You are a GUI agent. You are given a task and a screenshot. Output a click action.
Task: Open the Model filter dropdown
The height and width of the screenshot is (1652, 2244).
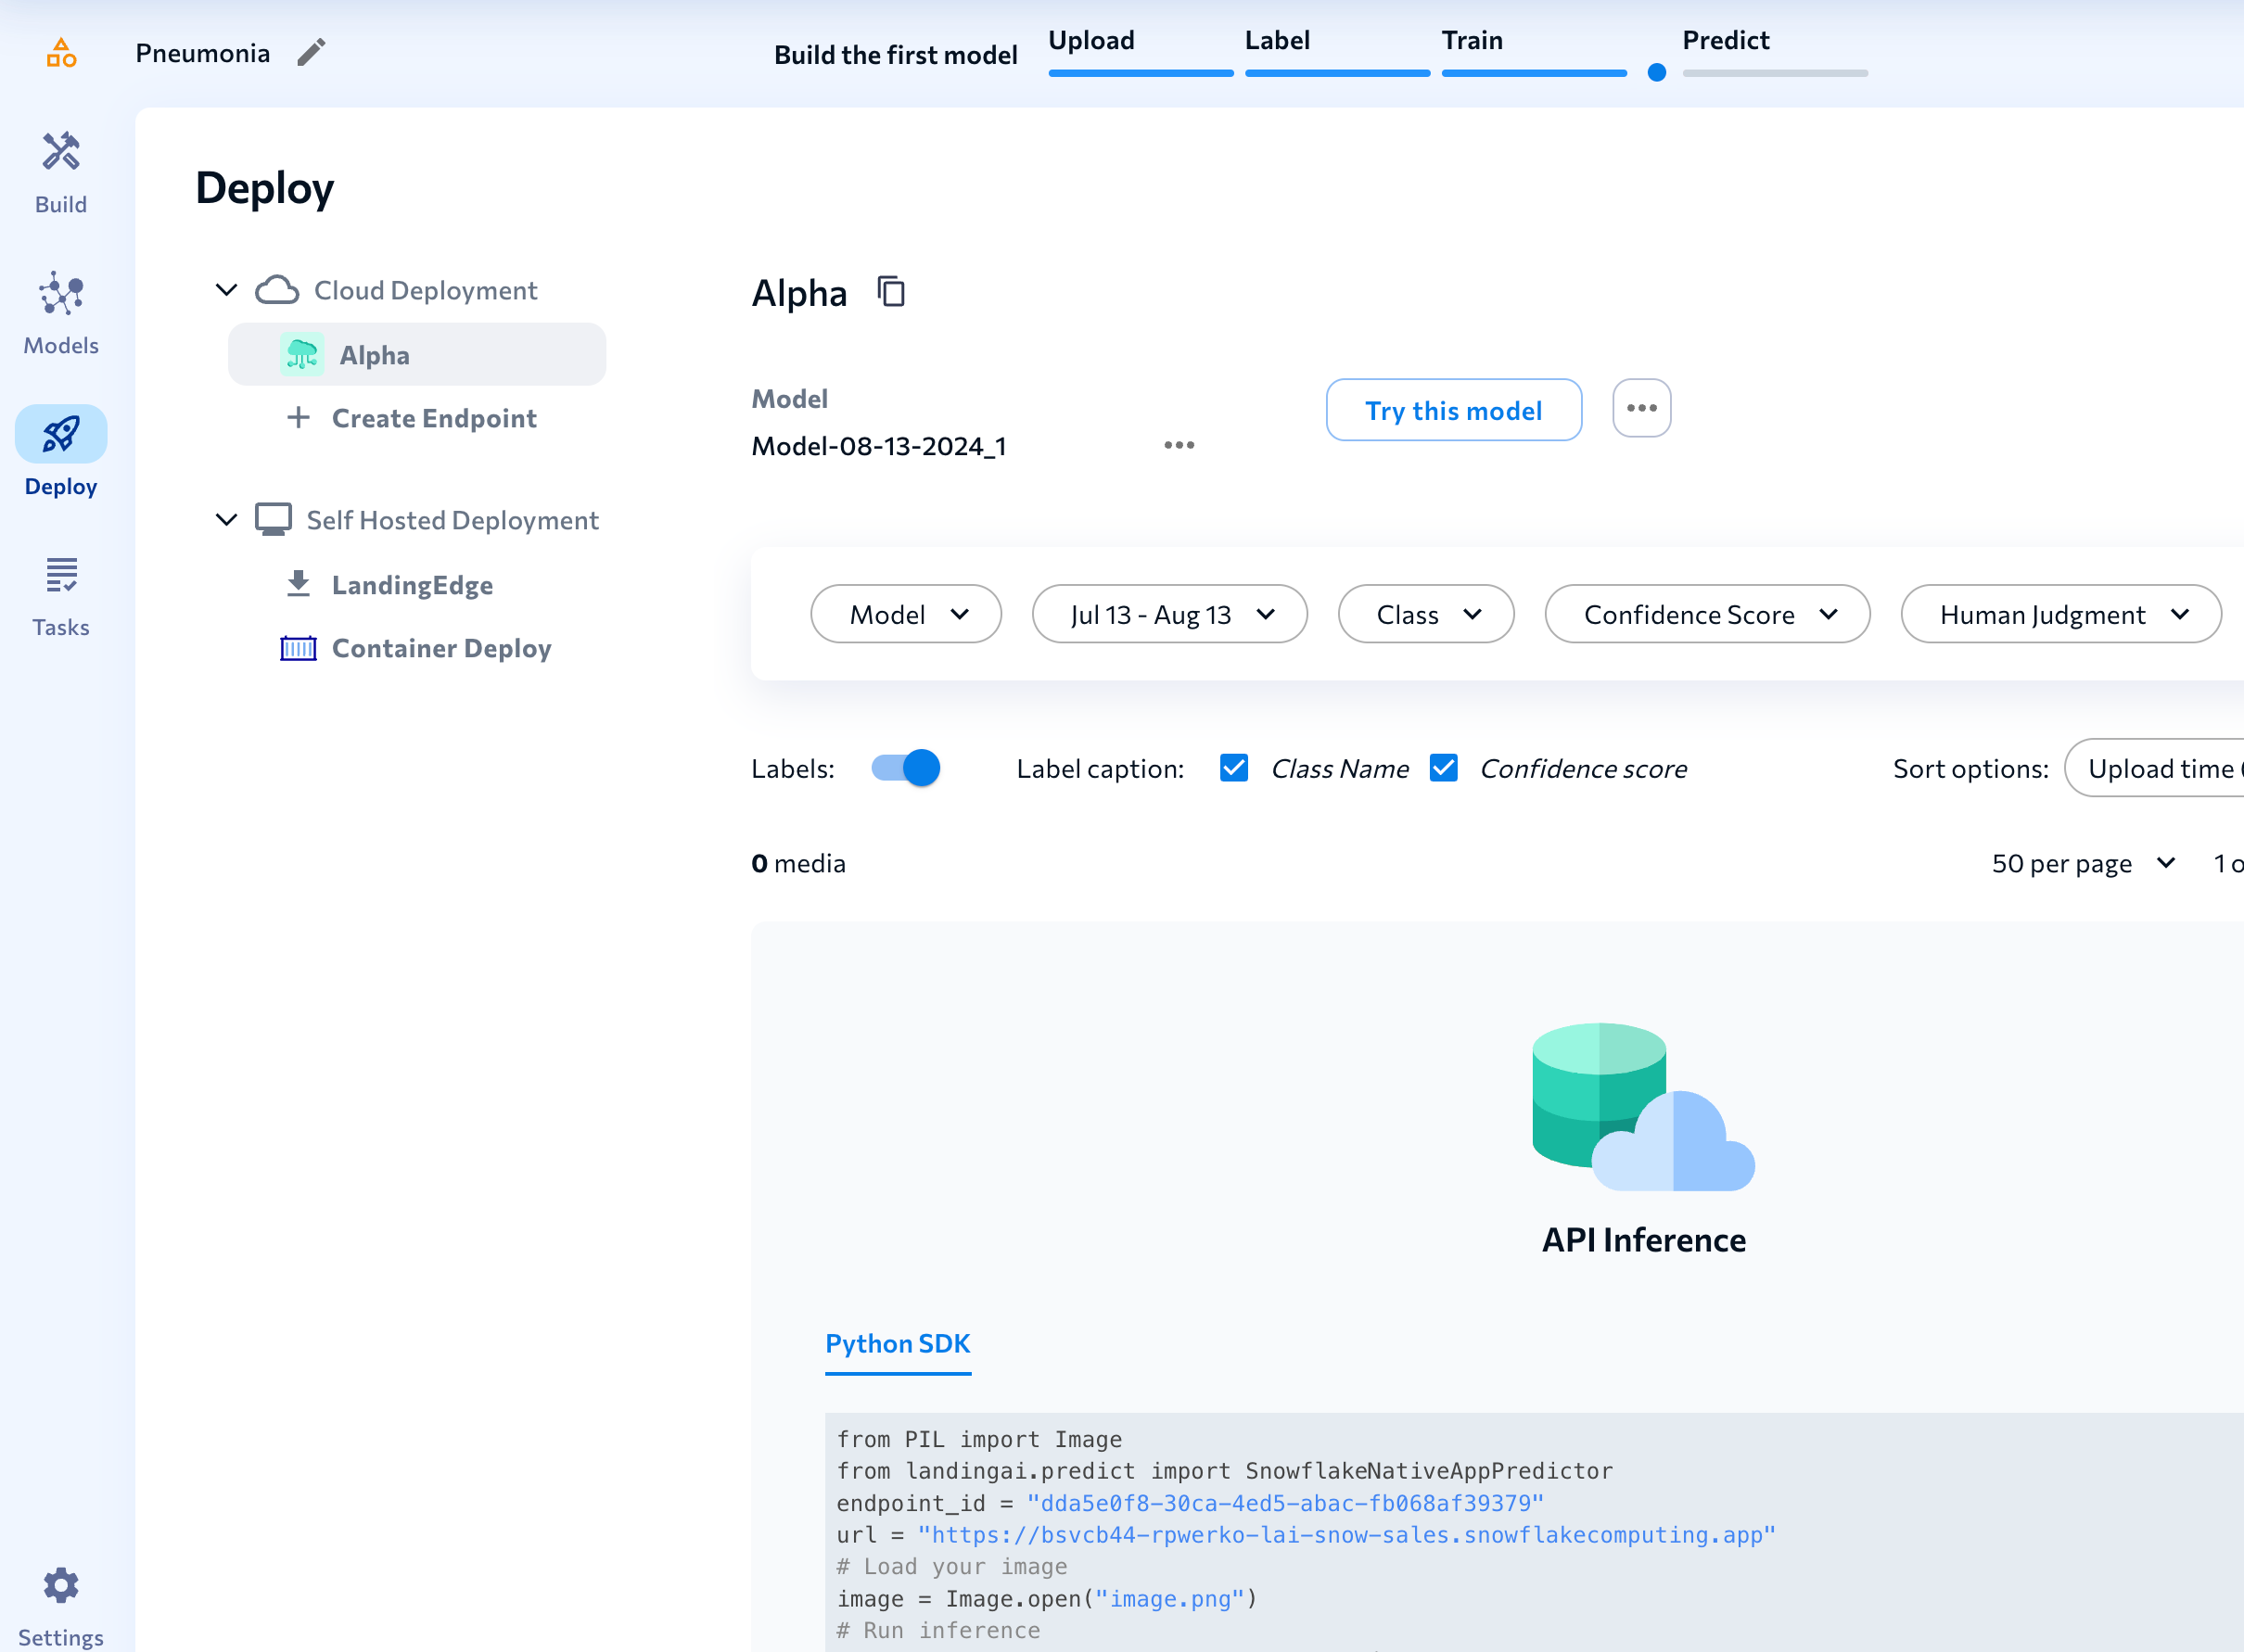(906, 614)
